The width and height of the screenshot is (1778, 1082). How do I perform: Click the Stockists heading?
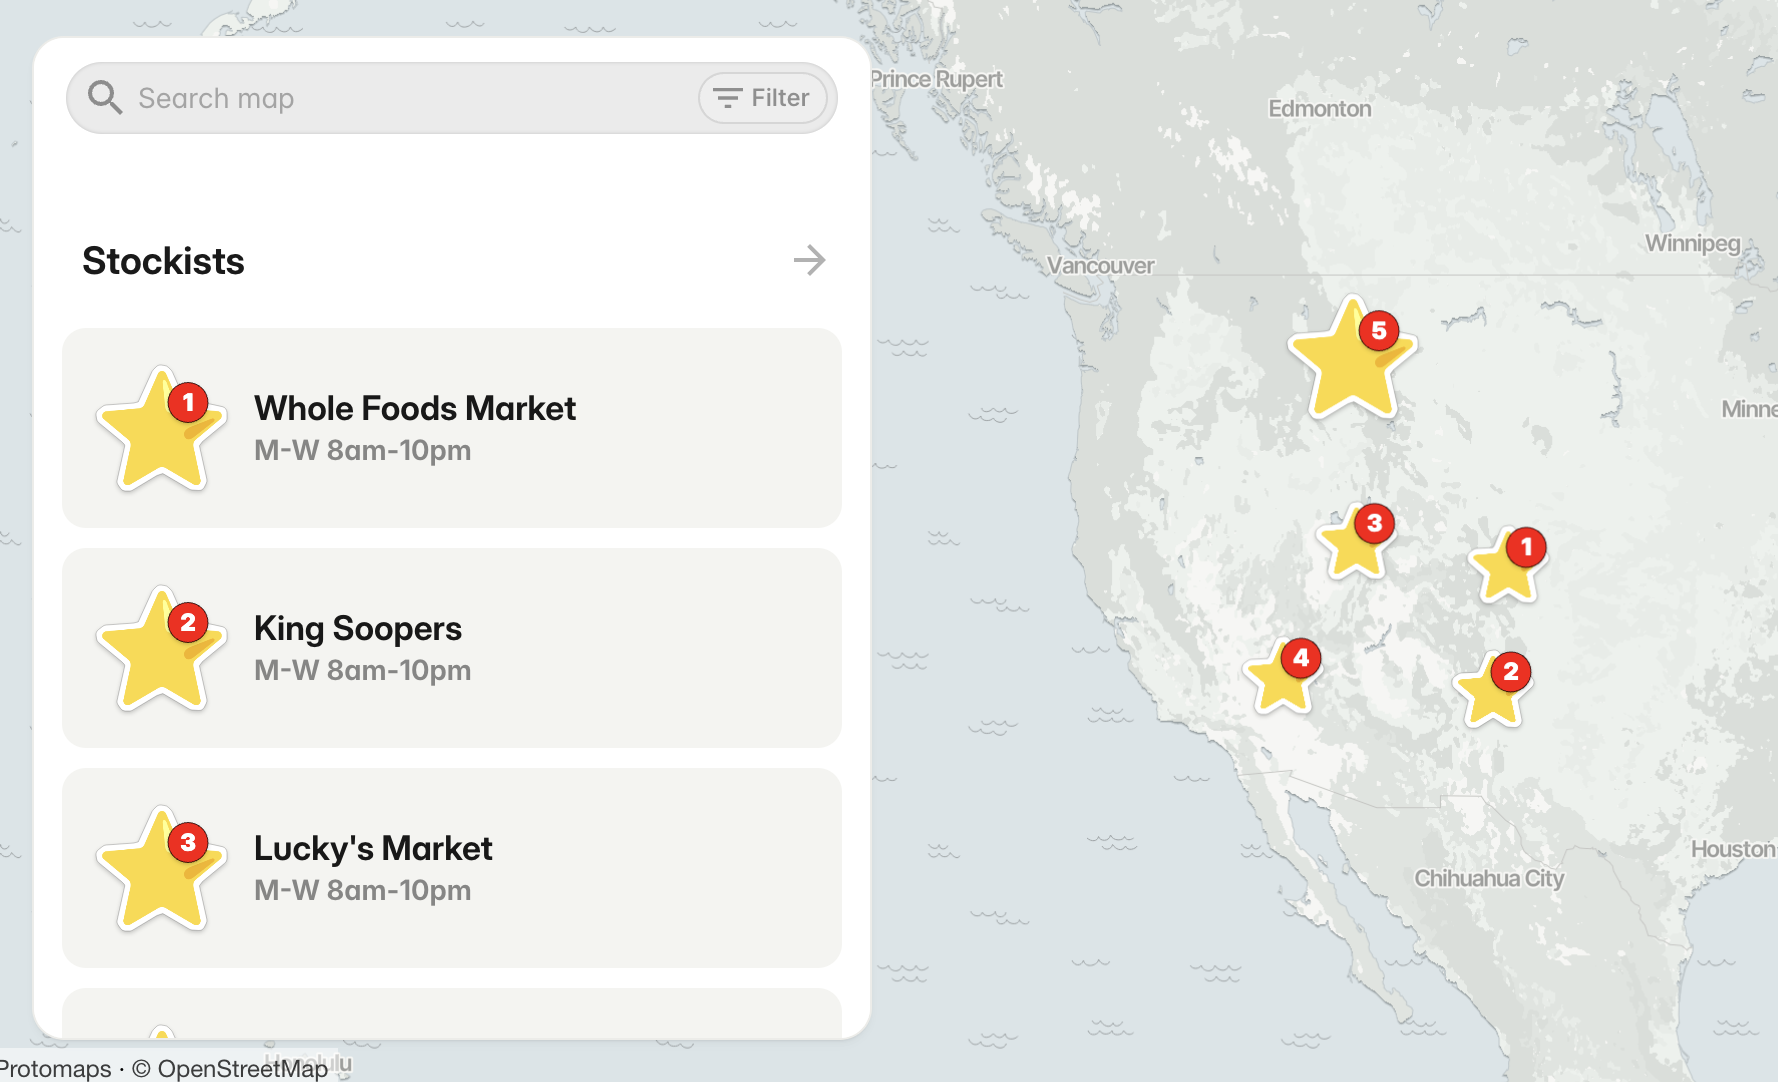point(163,260)
